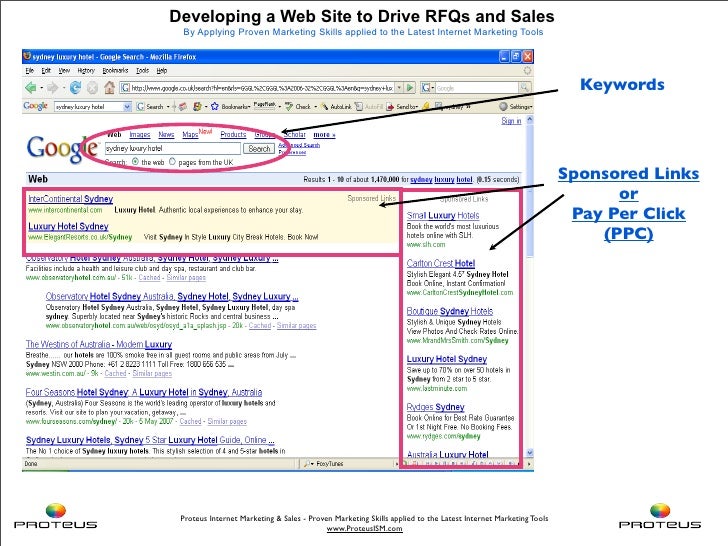The image size is (728, 546).
Task: Select 'the web' search radio button
Action: pyautogui.click(x=135, y=162)
